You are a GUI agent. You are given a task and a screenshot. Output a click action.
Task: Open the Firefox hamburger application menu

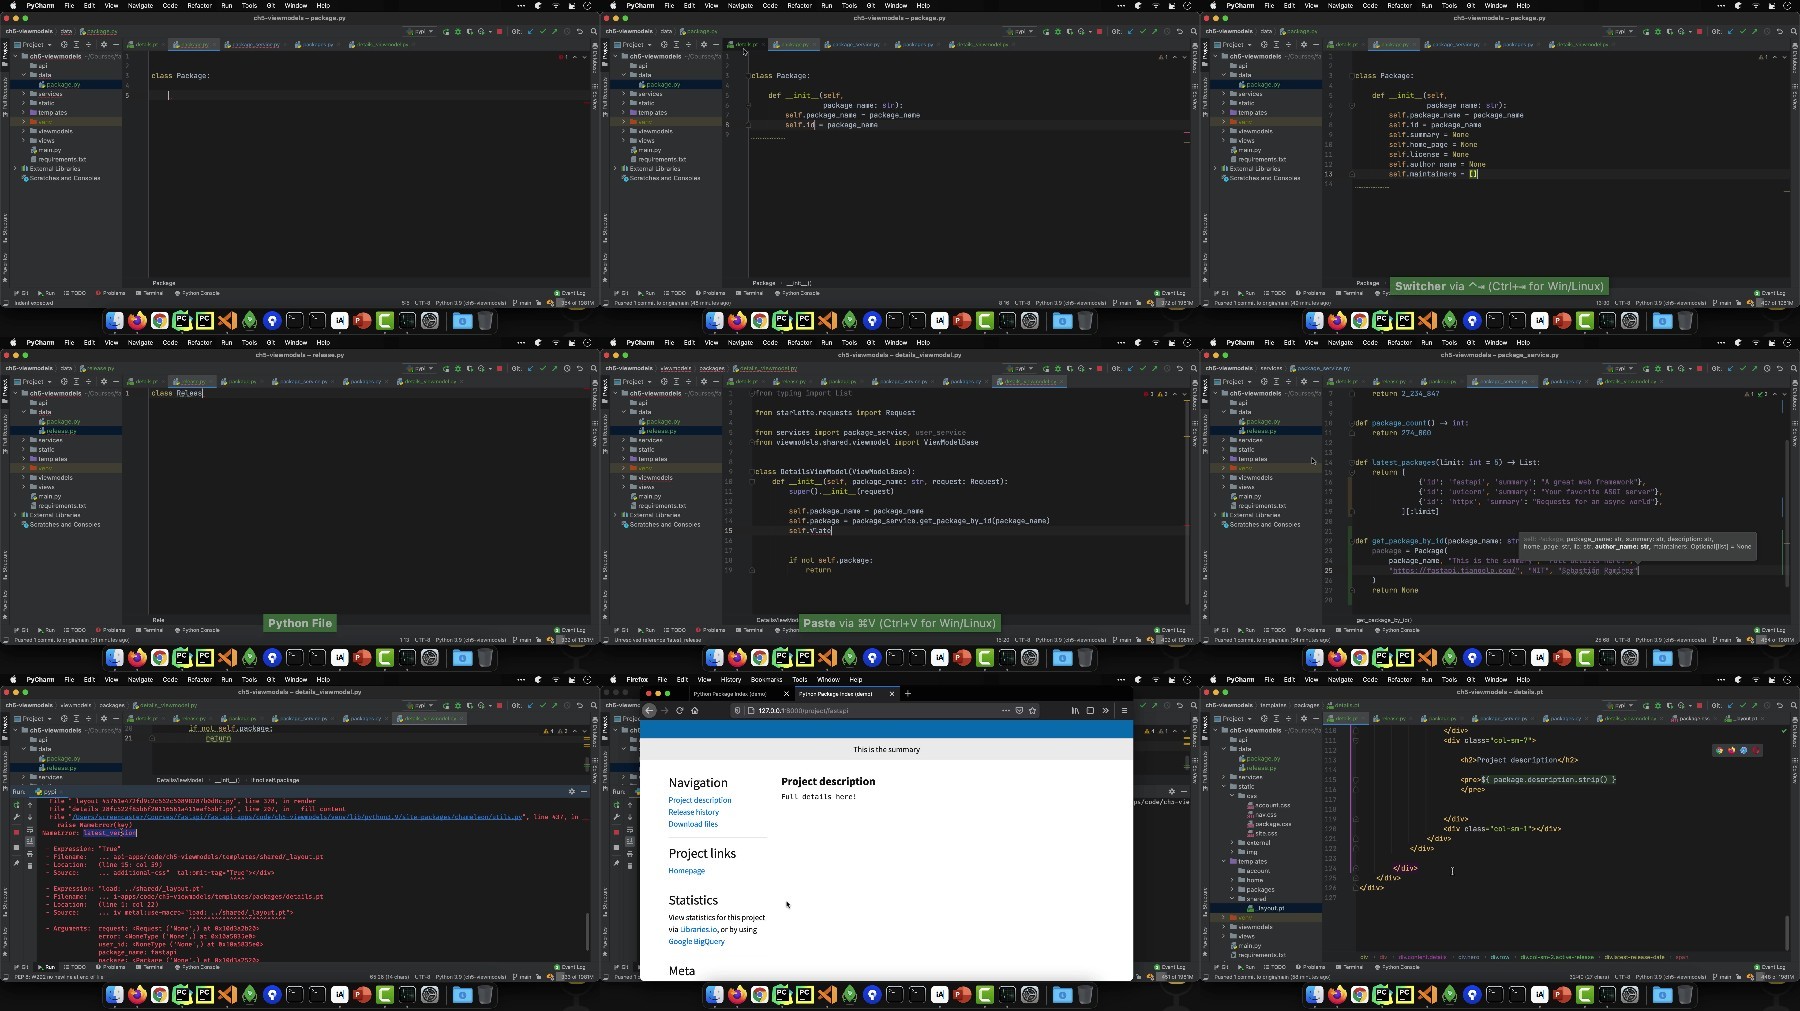pos(1124,710)
